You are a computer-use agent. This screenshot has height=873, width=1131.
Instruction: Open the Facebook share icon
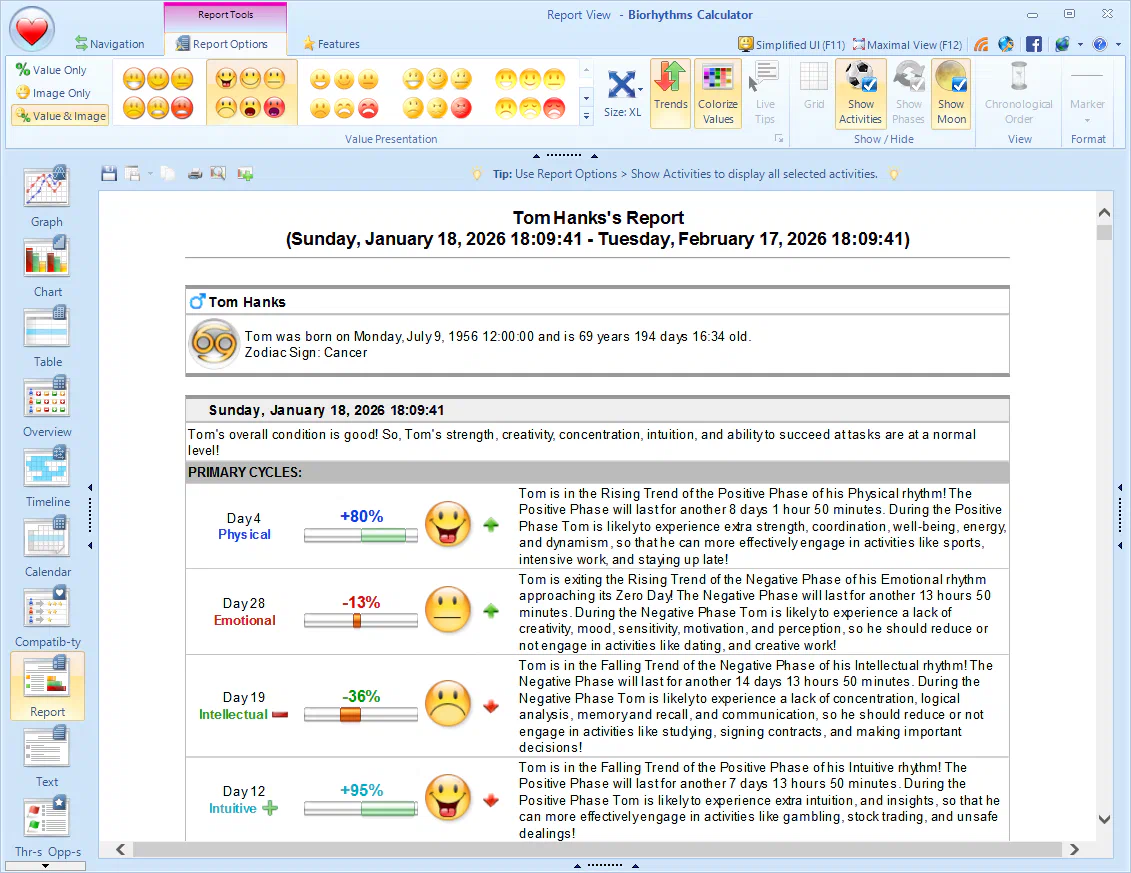click(1034, 44)
